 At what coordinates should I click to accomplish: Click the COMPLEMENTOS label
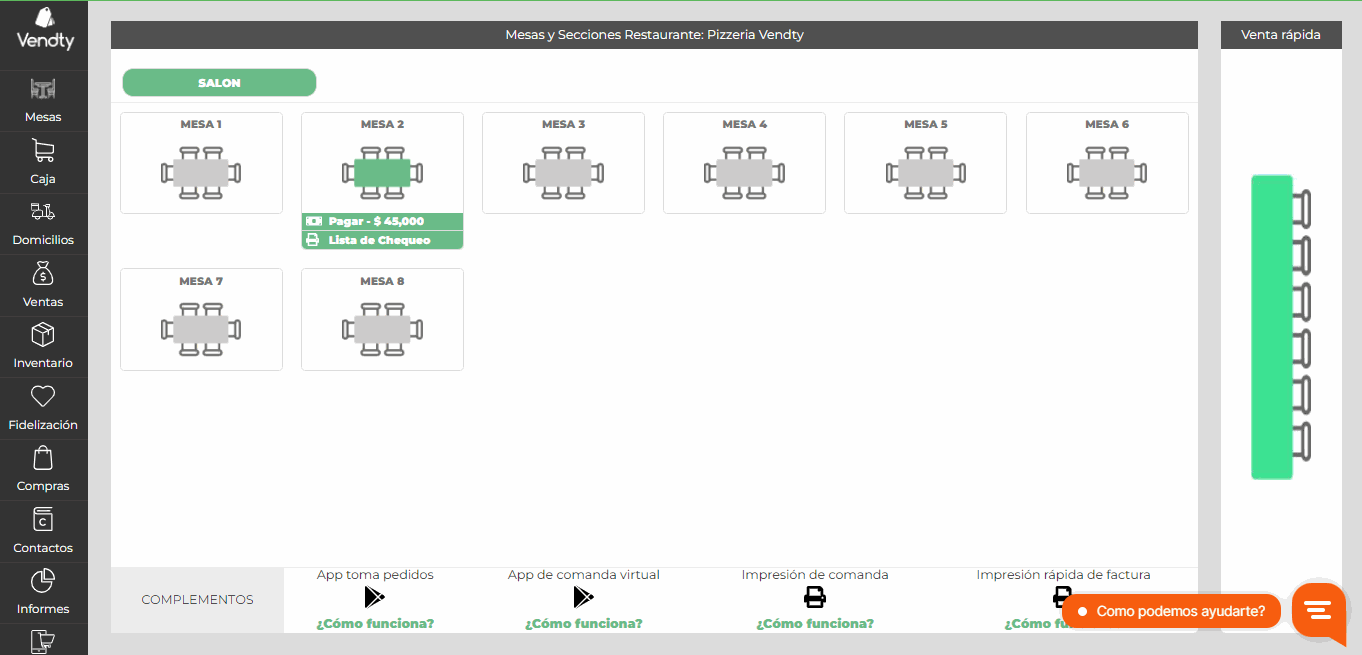198,600
